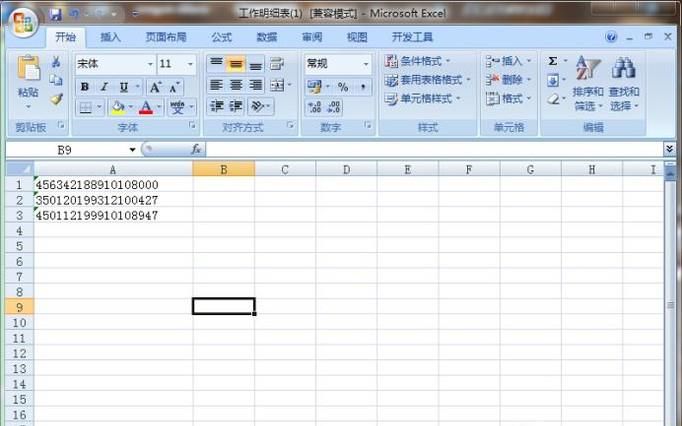Expand the formula bar

[669, 149]
